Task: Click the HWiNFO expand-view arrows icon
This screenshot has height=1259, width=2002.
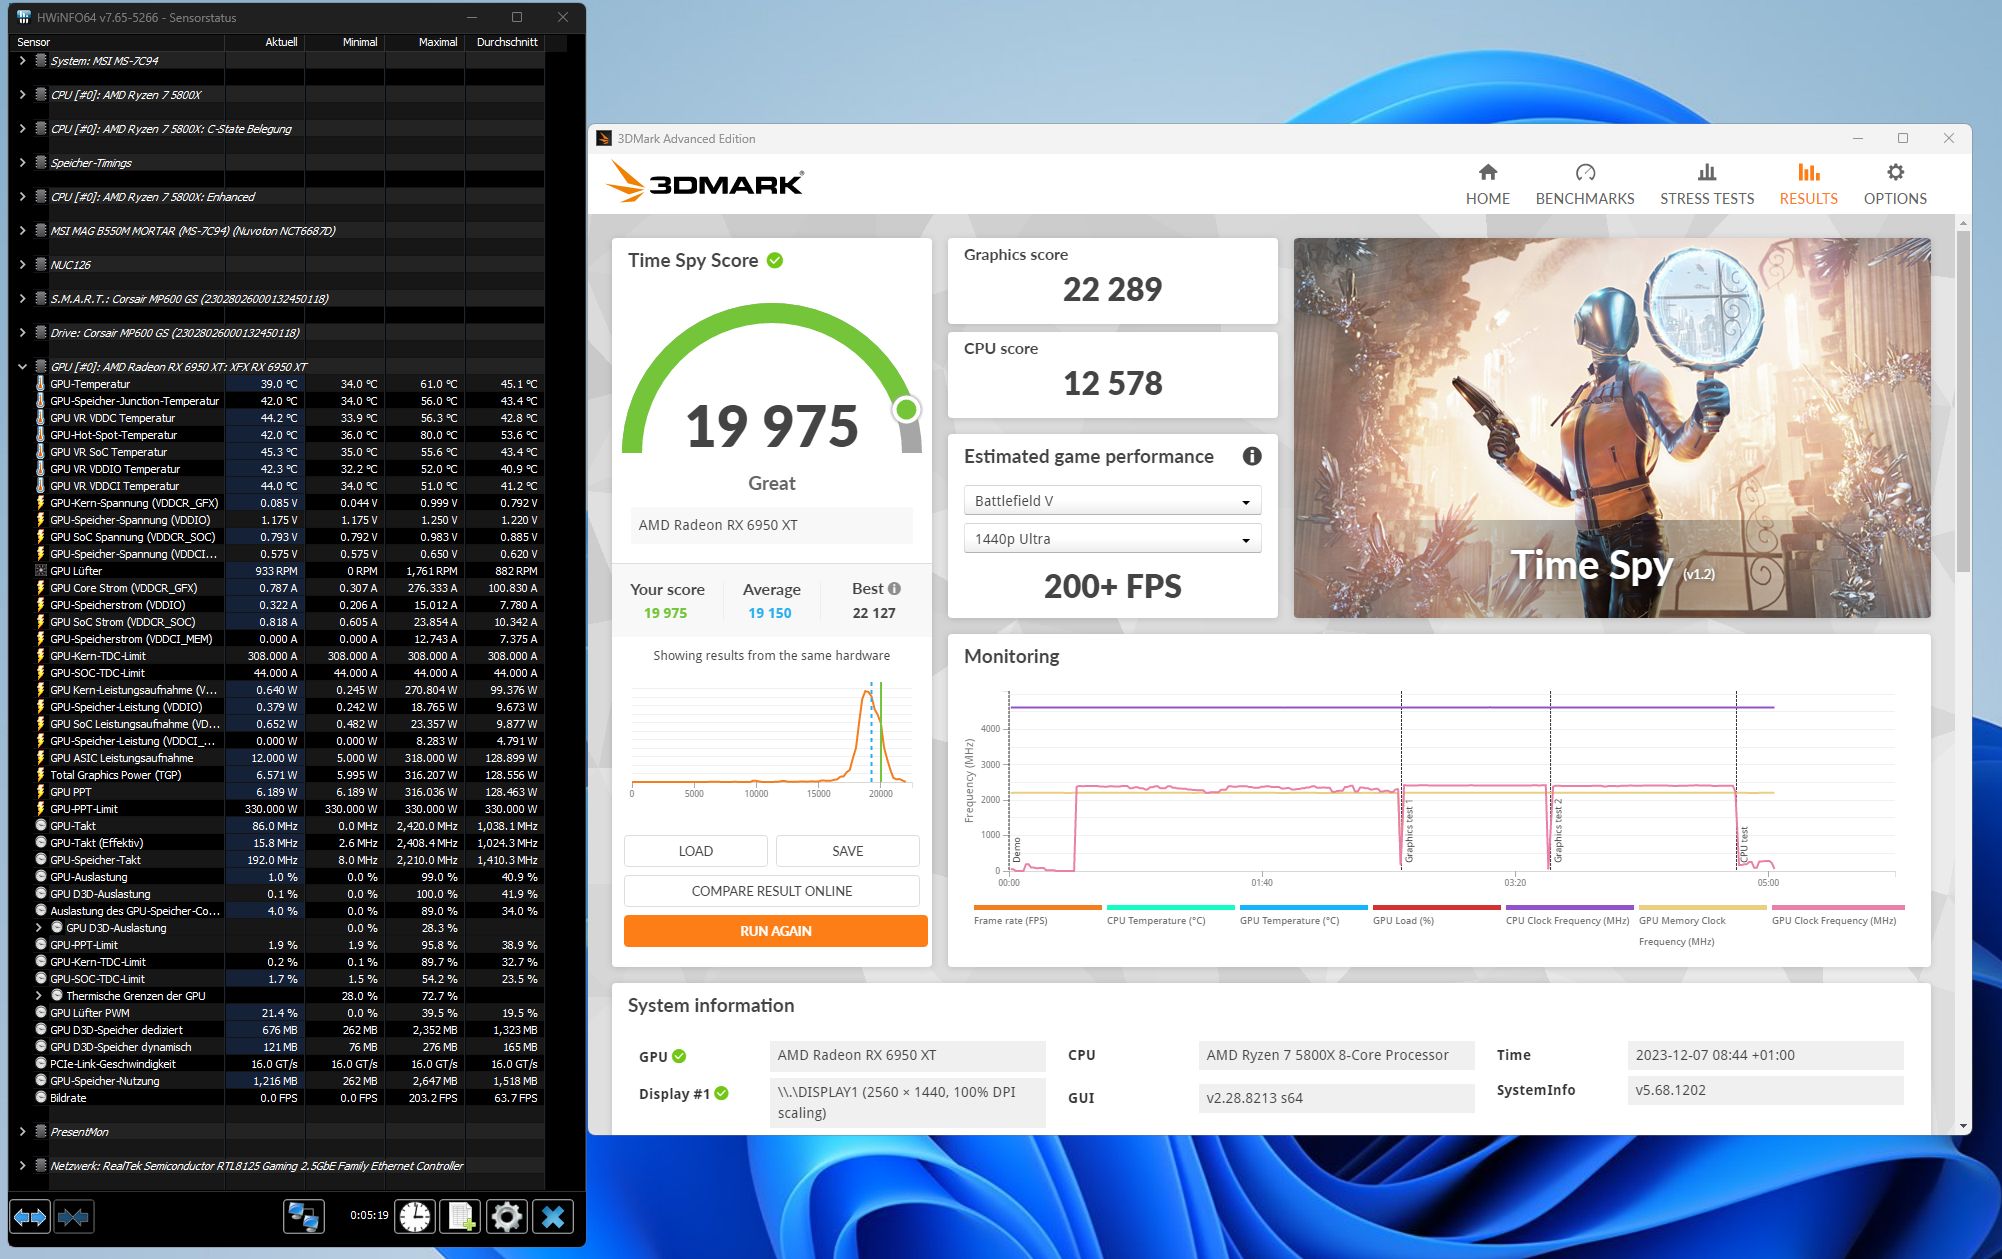Action: [x=29, y=1217]
